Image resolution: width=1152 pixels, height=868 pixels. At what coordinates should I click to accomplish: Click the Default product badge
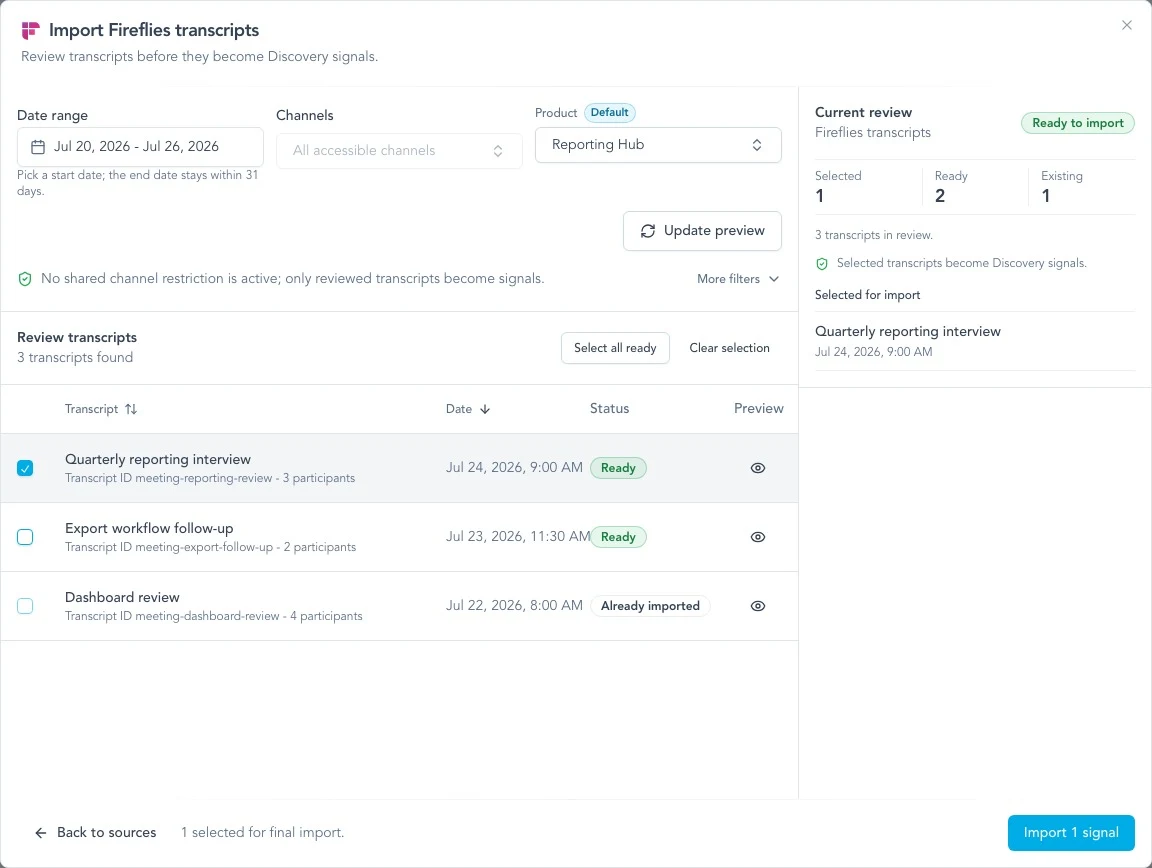coord(609,112)
